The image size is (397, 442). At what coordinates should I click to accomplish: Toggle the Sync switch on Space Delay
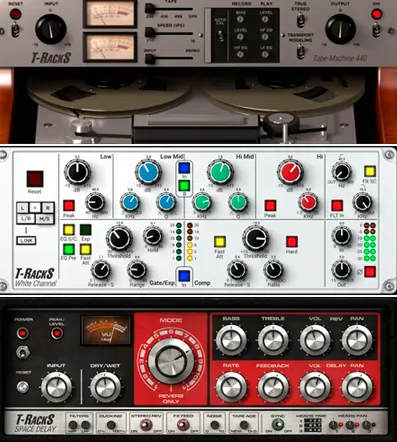click(277, 425)
